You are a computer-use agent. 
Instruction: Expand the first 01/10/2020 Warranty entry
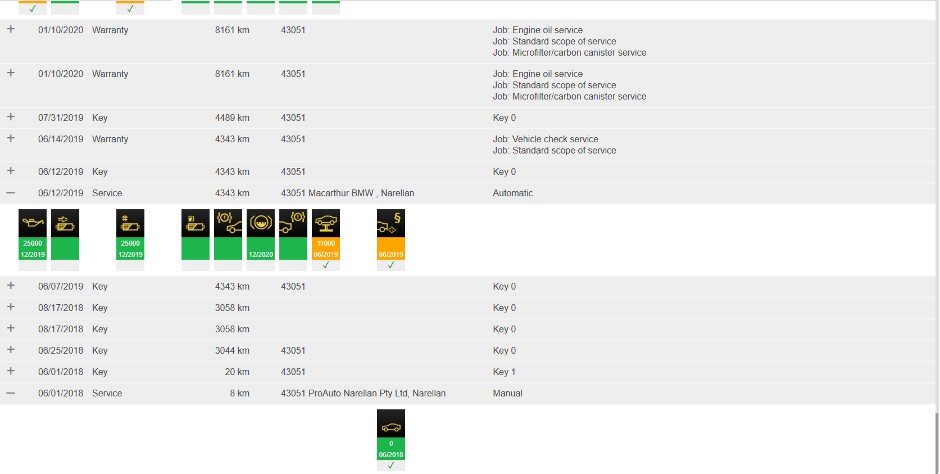10,29
